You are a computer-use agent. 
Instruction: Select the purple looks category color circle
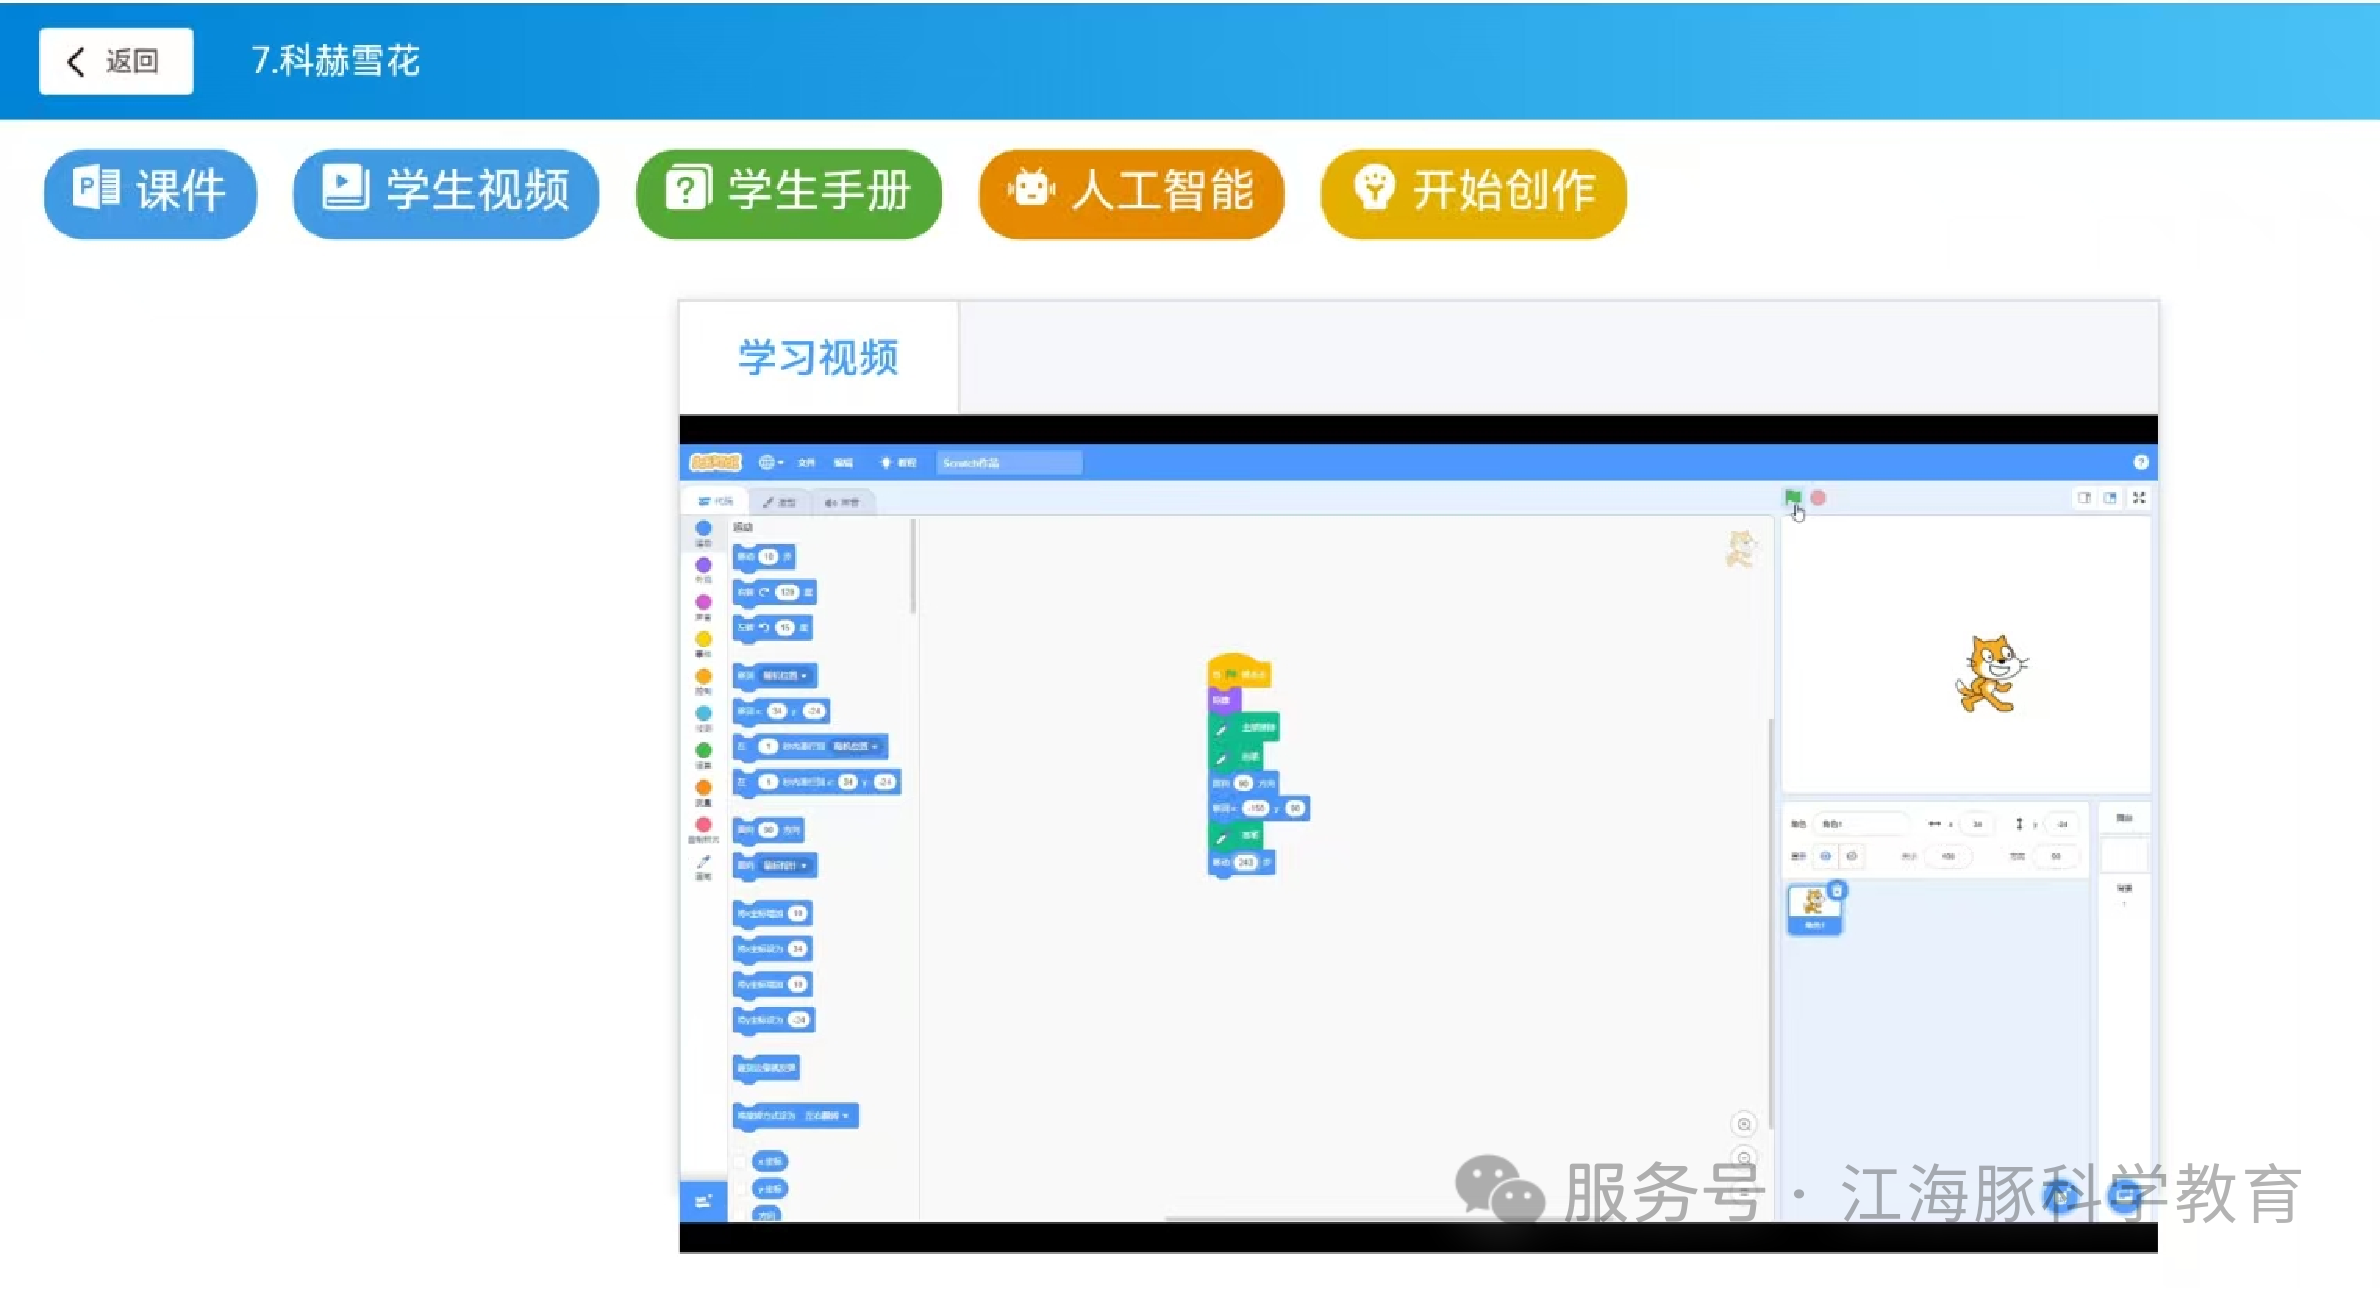tap(703, 566)
